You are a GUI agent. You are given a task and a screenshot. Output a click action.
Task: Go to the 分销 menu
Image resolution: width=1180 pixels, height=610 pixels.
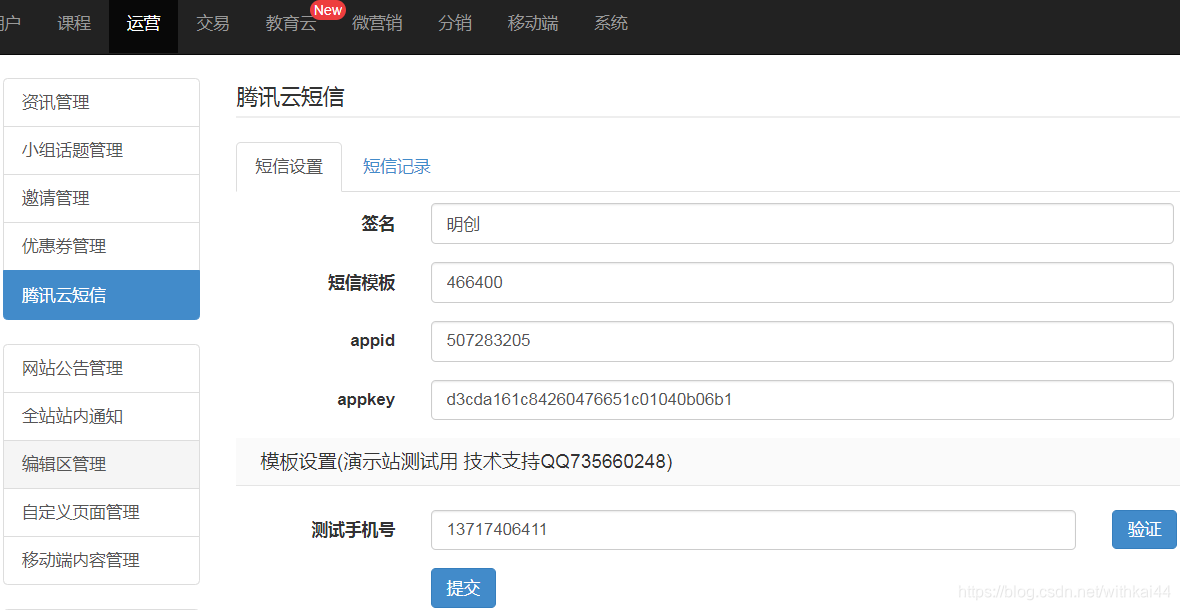(x=455, y=23)
